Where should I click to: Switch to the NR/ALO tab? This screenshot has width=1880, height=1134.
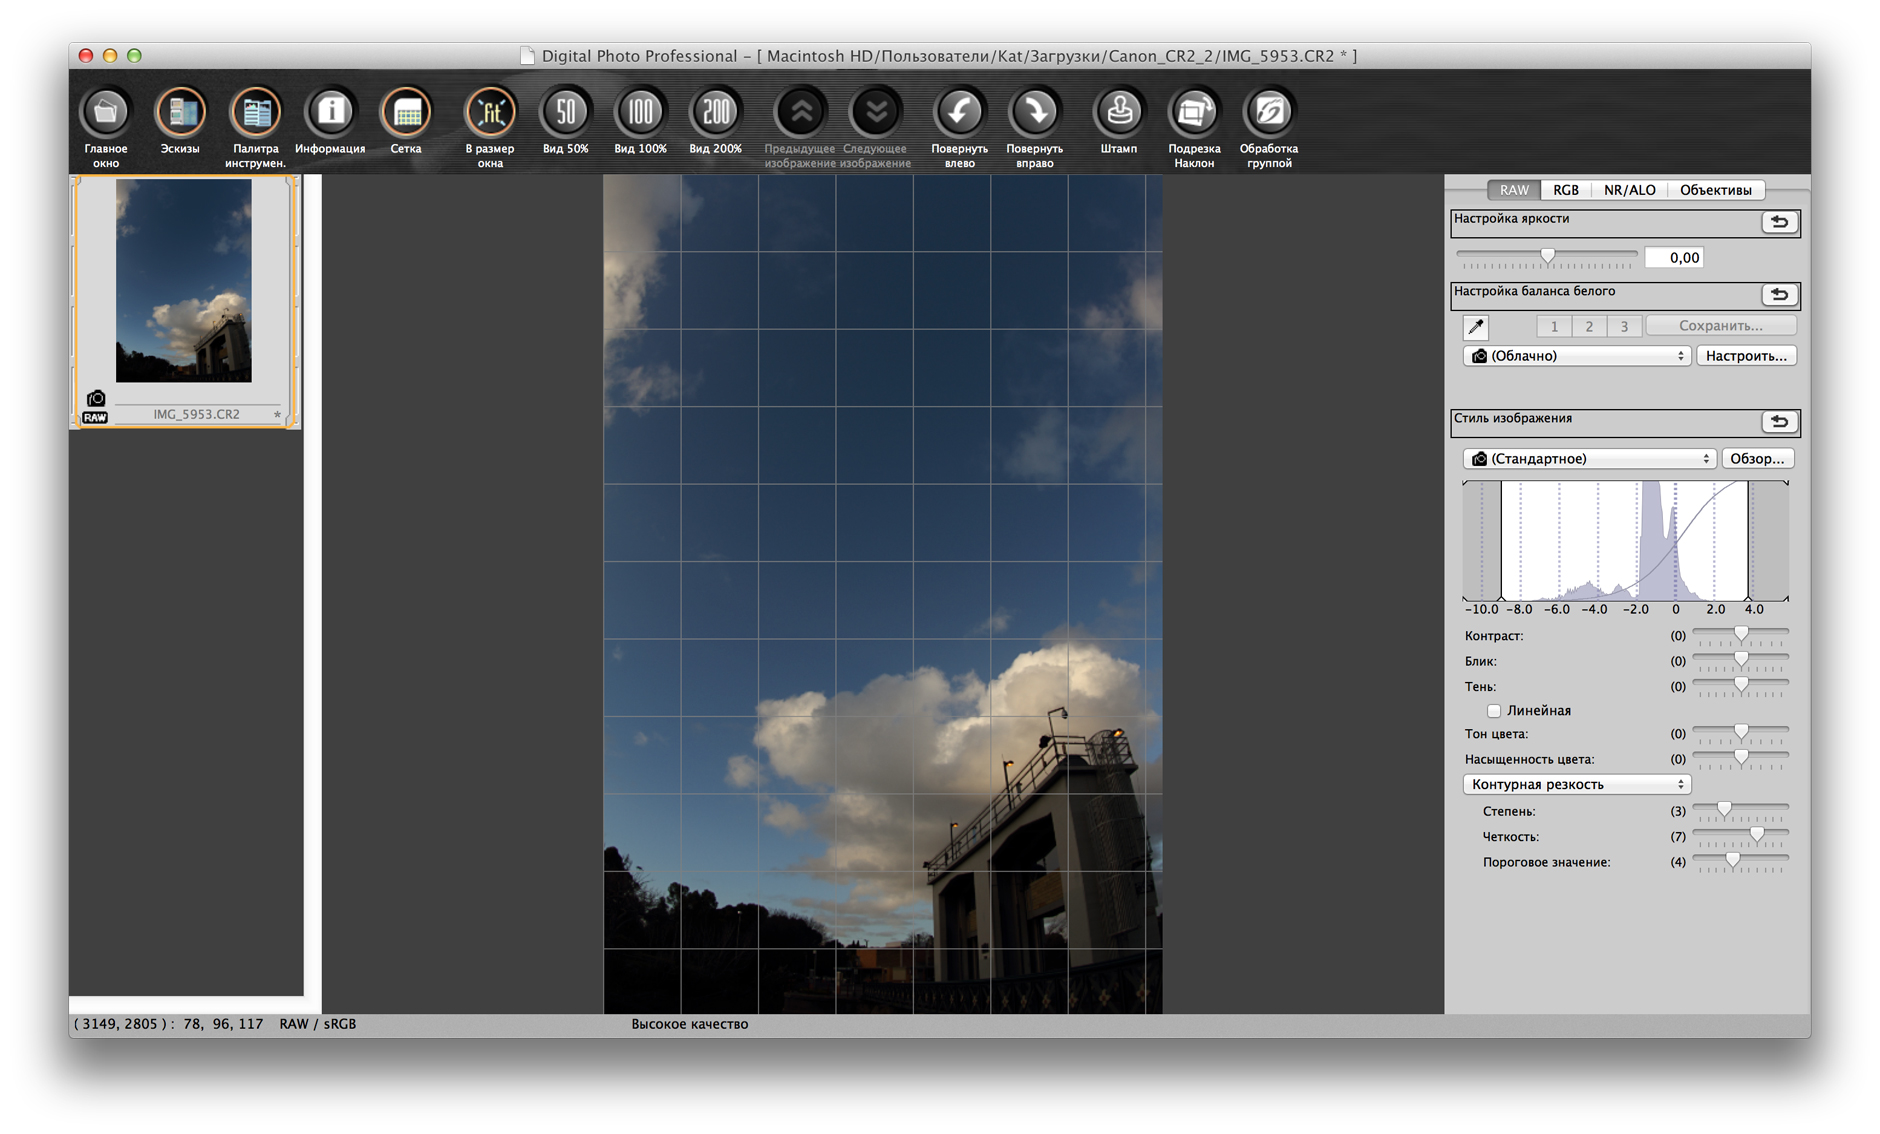(1629, 190)
